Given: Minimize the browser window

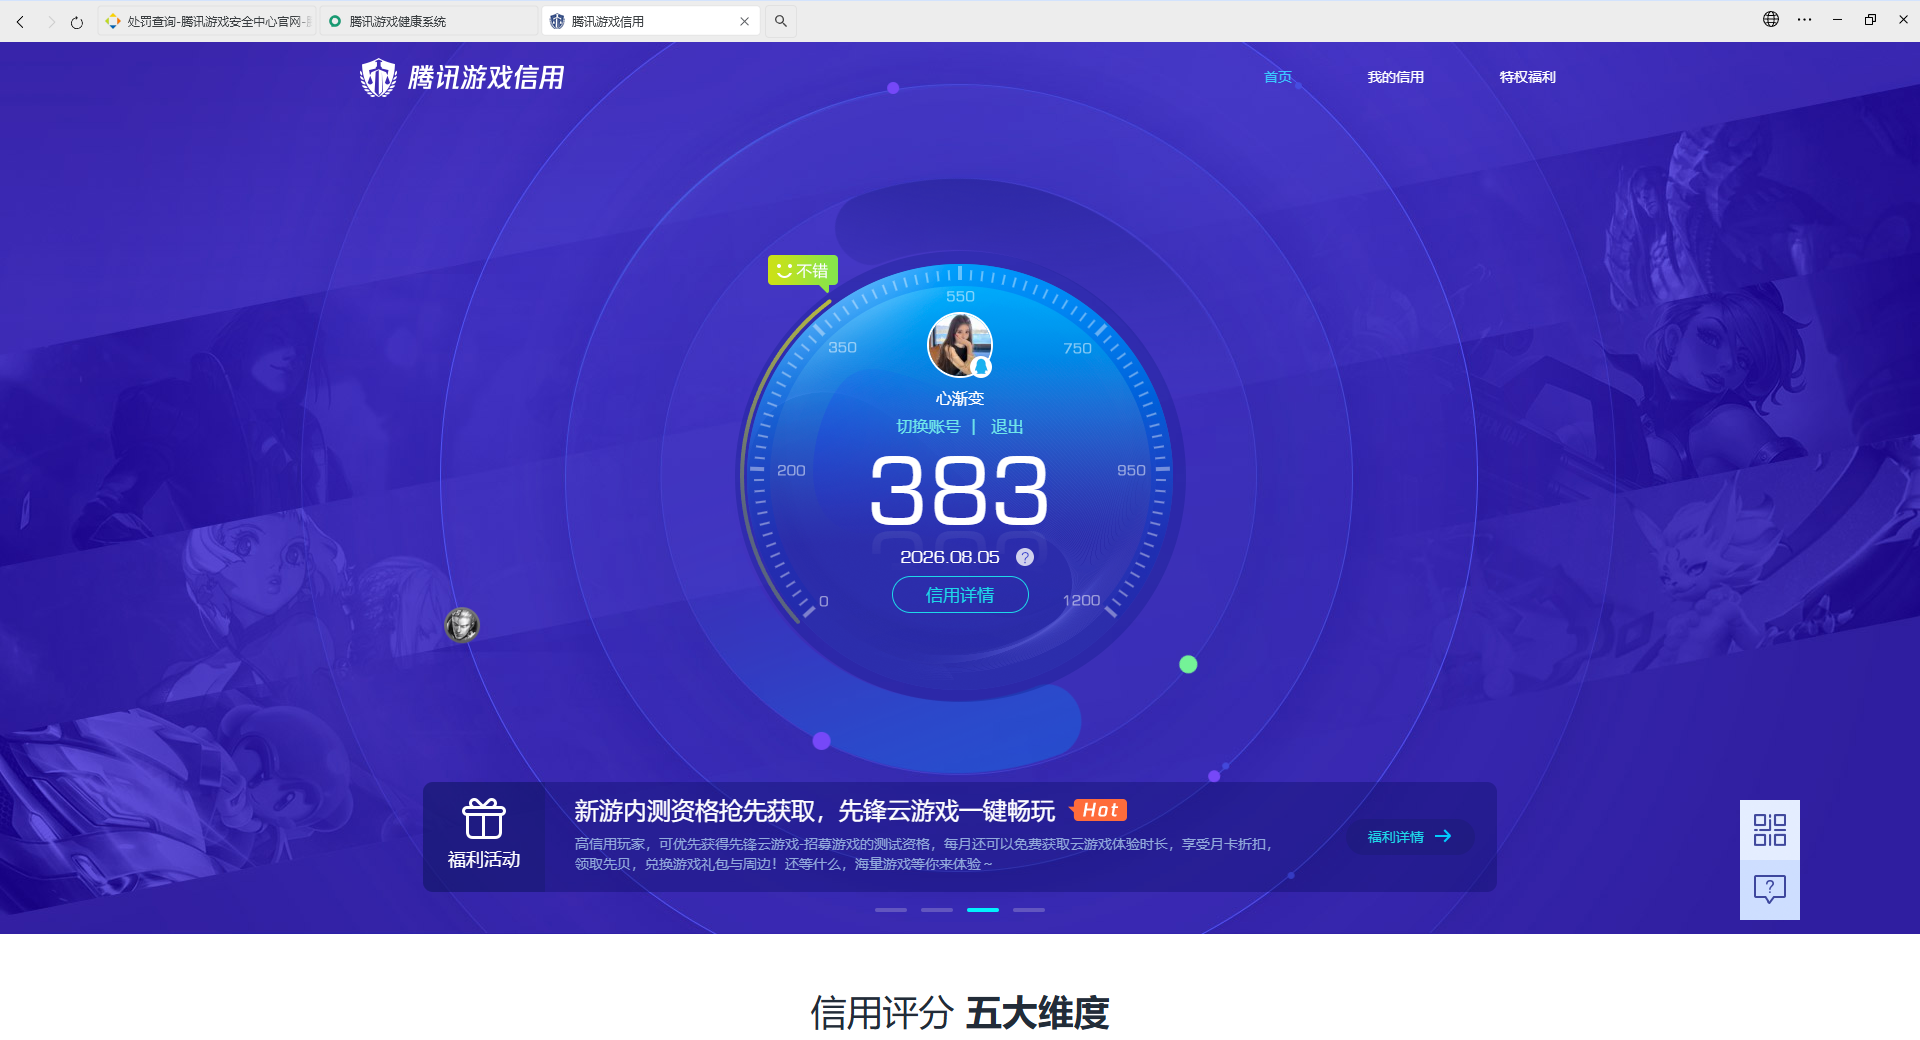Looking at the screenshot, I should pos(1837,19).
